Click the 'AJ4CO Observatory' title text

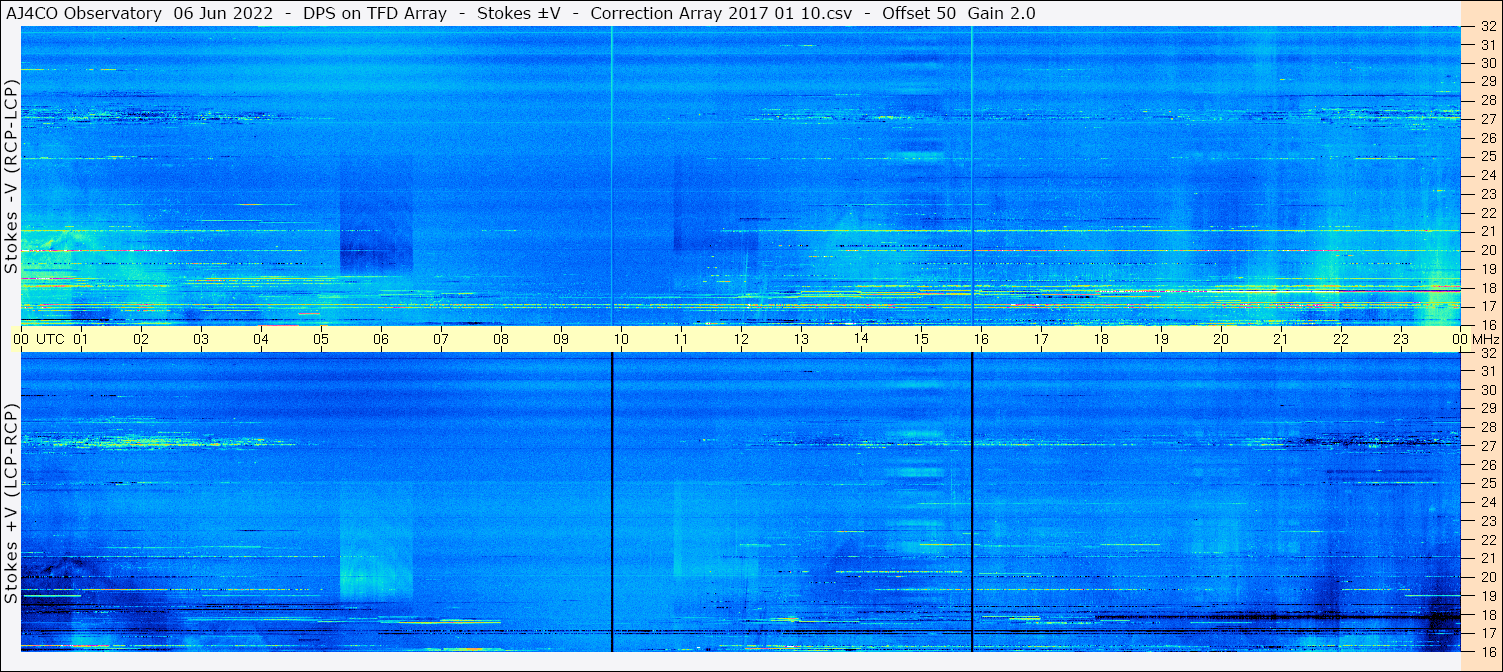coord(83,13)
